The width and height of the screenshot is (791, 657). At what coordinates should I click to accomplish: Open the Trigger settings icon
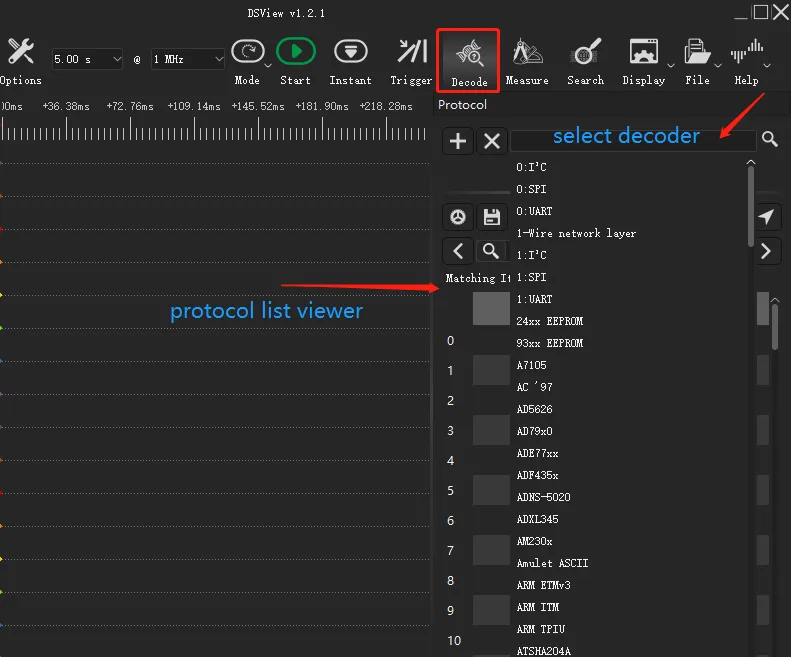(x=412, y=51)
